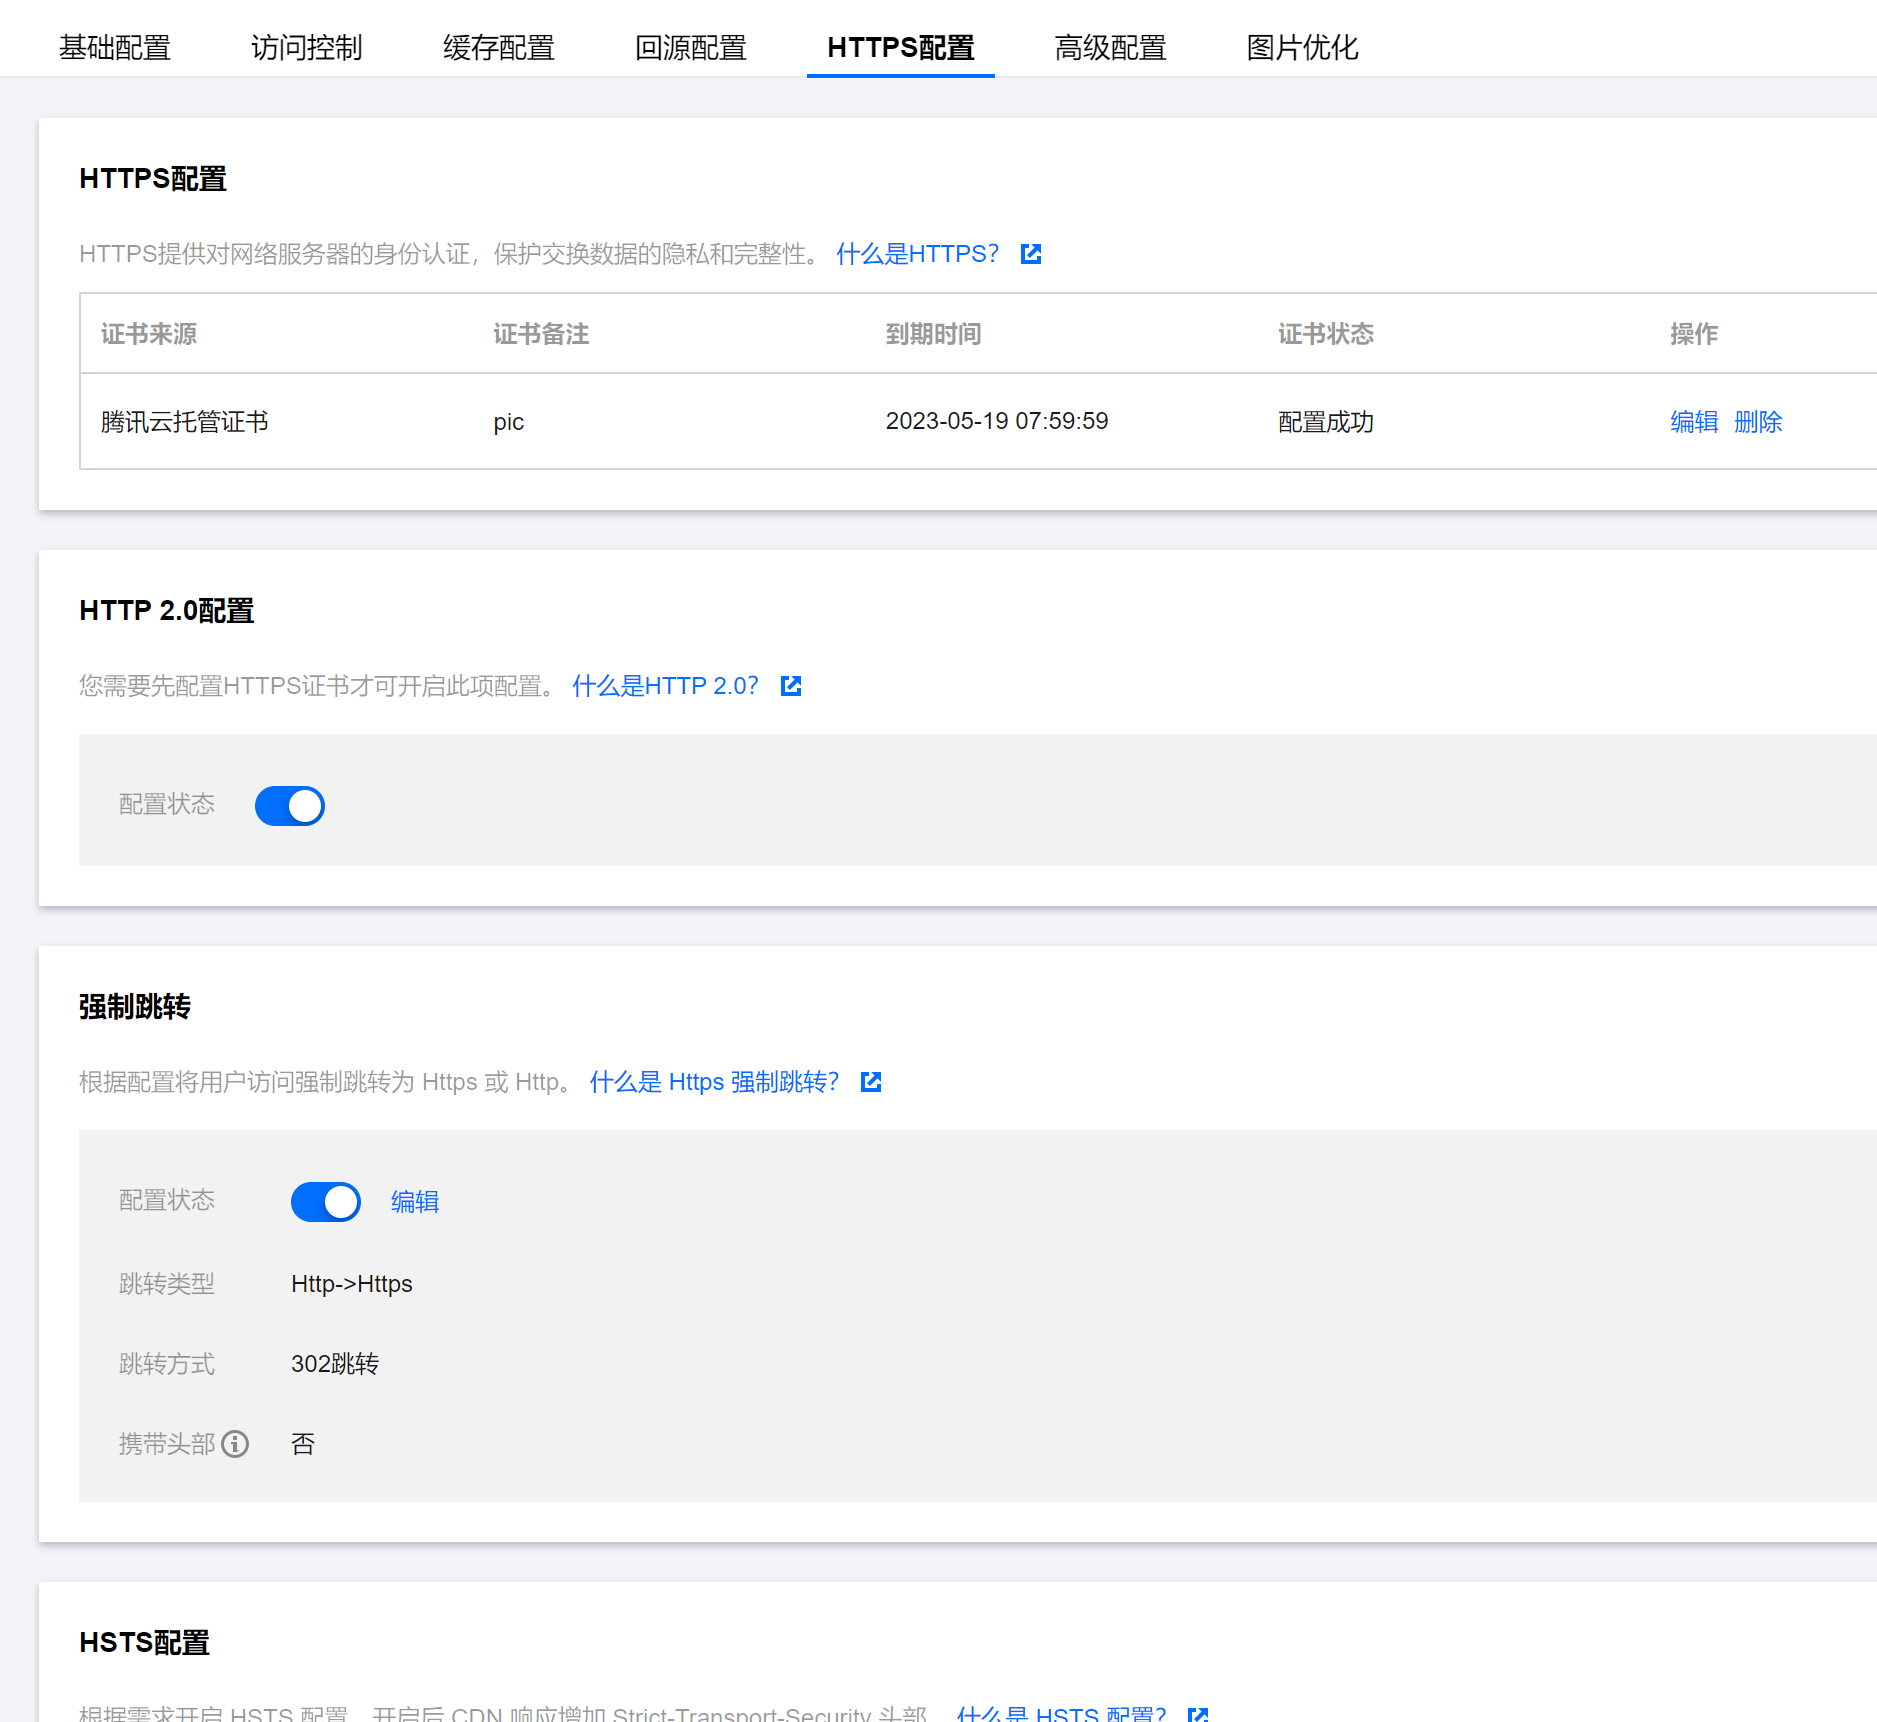The width and height of the screenshot is (1877, 1722).
Task: Click external link icon beside 什么是HTTP 2.0?
Action: tap(791, 686)
